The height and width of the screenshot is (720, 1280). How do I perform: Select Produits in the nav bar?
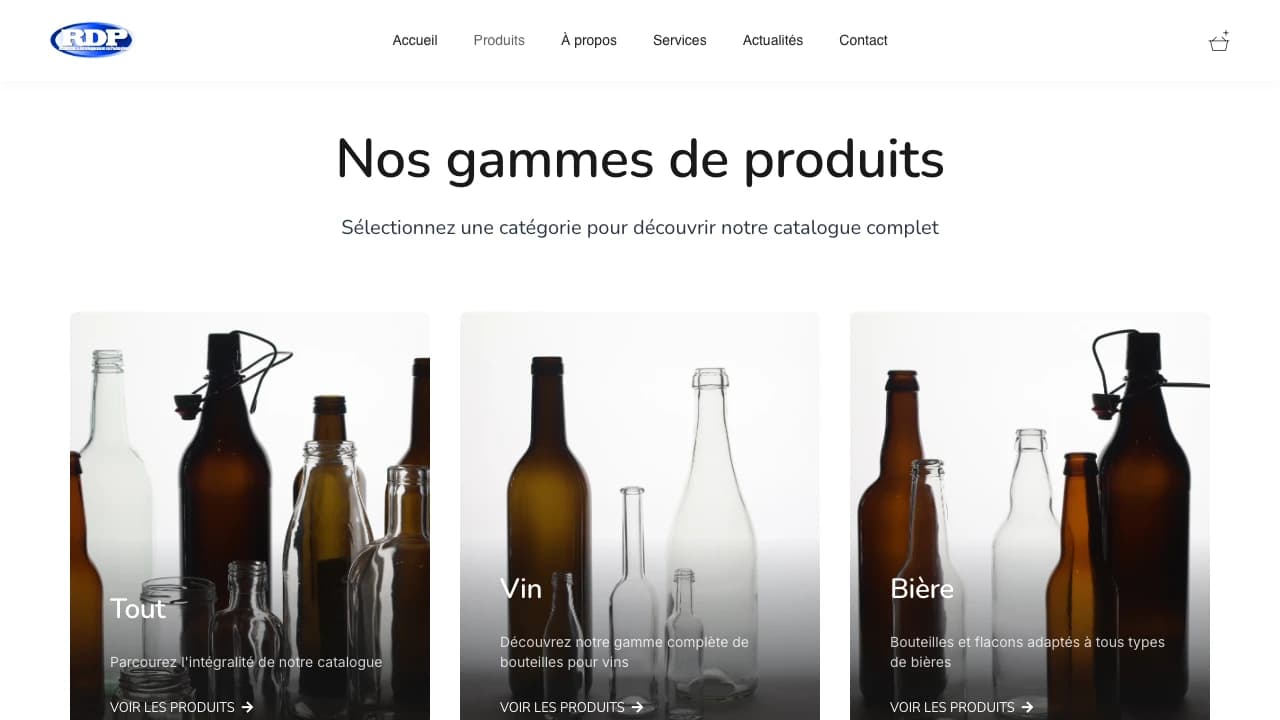coord(499,40)
